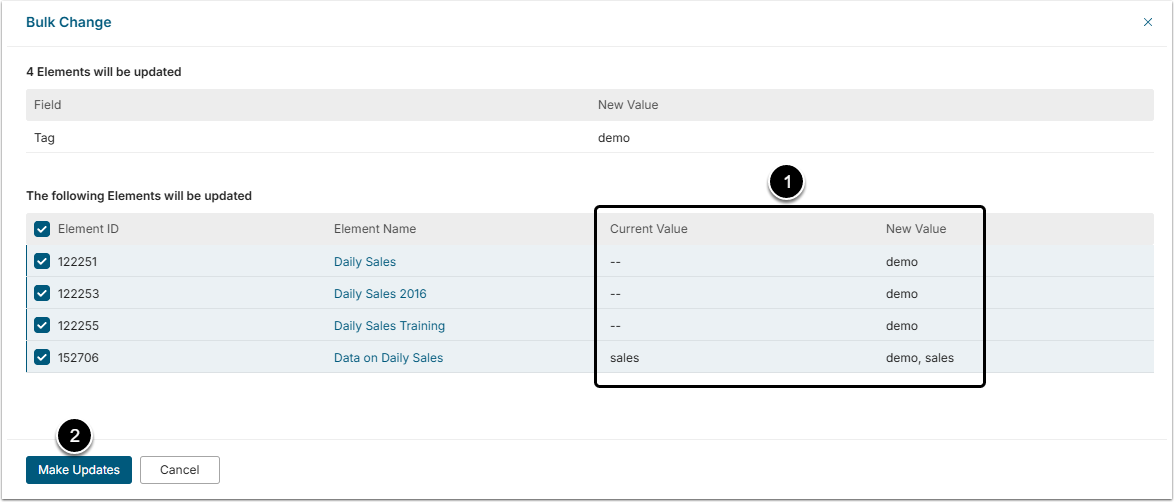This screenshot has height=502, width=1174.
Task: Open the Daily Sales 2016 link
Action: pyautogui.click(x=380, y=294)
